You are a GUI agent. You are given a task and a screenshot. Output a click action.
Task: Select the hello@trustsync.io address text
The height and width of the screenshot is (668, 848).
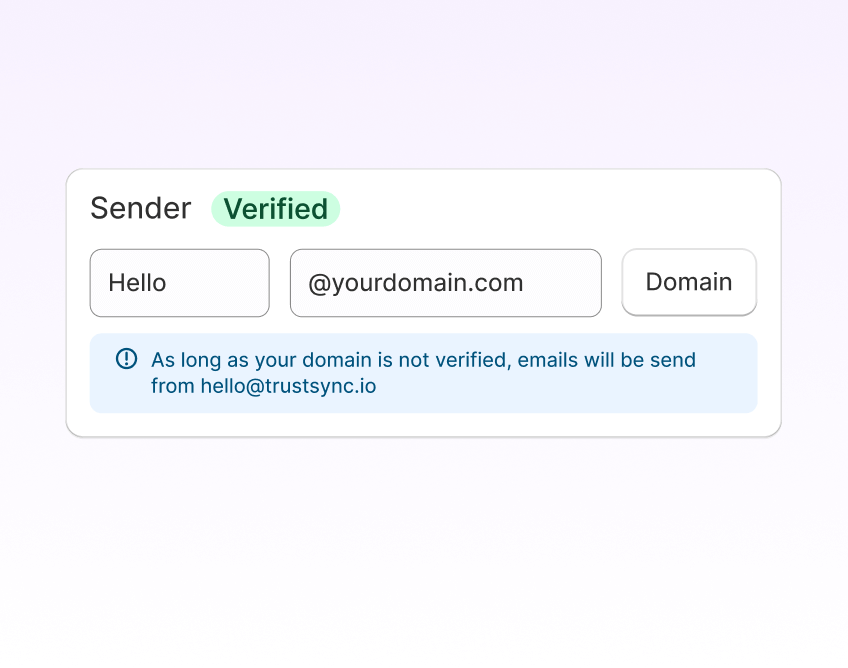pos(288,386)
